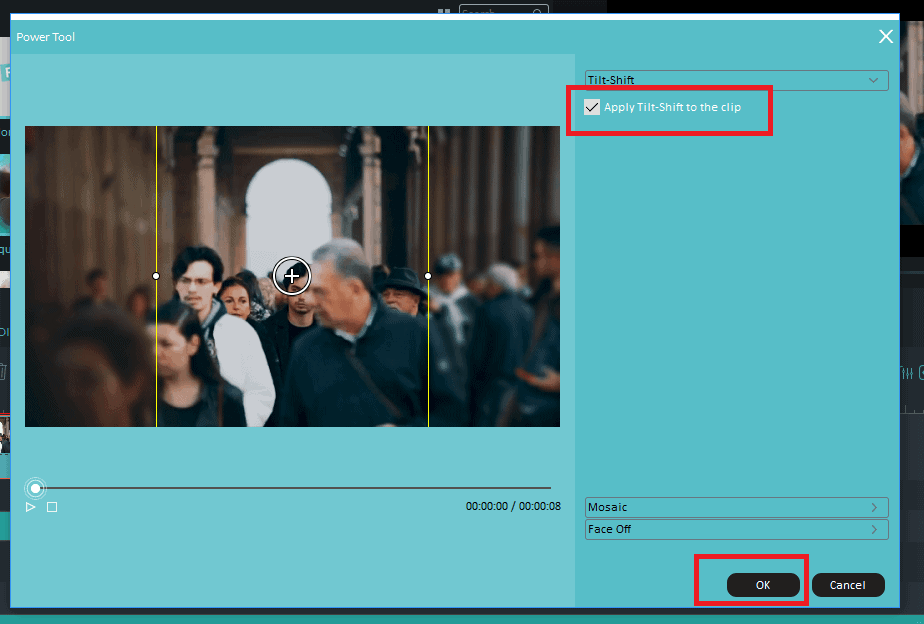Click the tilt-shift center crosshair handle

tap(292, 275)
